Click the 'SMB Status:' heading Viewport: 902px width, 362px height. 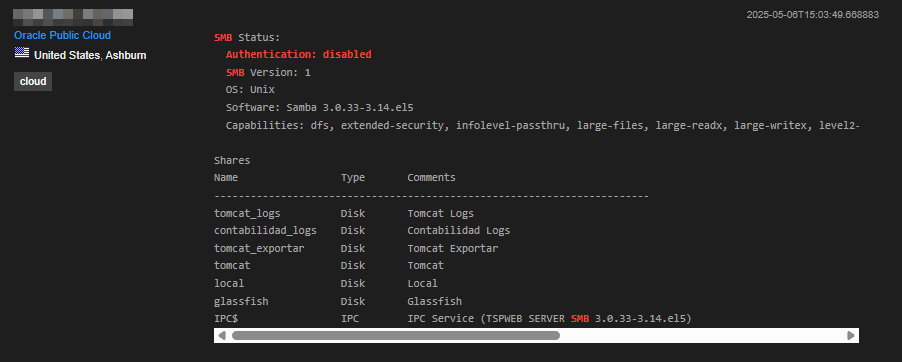tap(247, 37)
